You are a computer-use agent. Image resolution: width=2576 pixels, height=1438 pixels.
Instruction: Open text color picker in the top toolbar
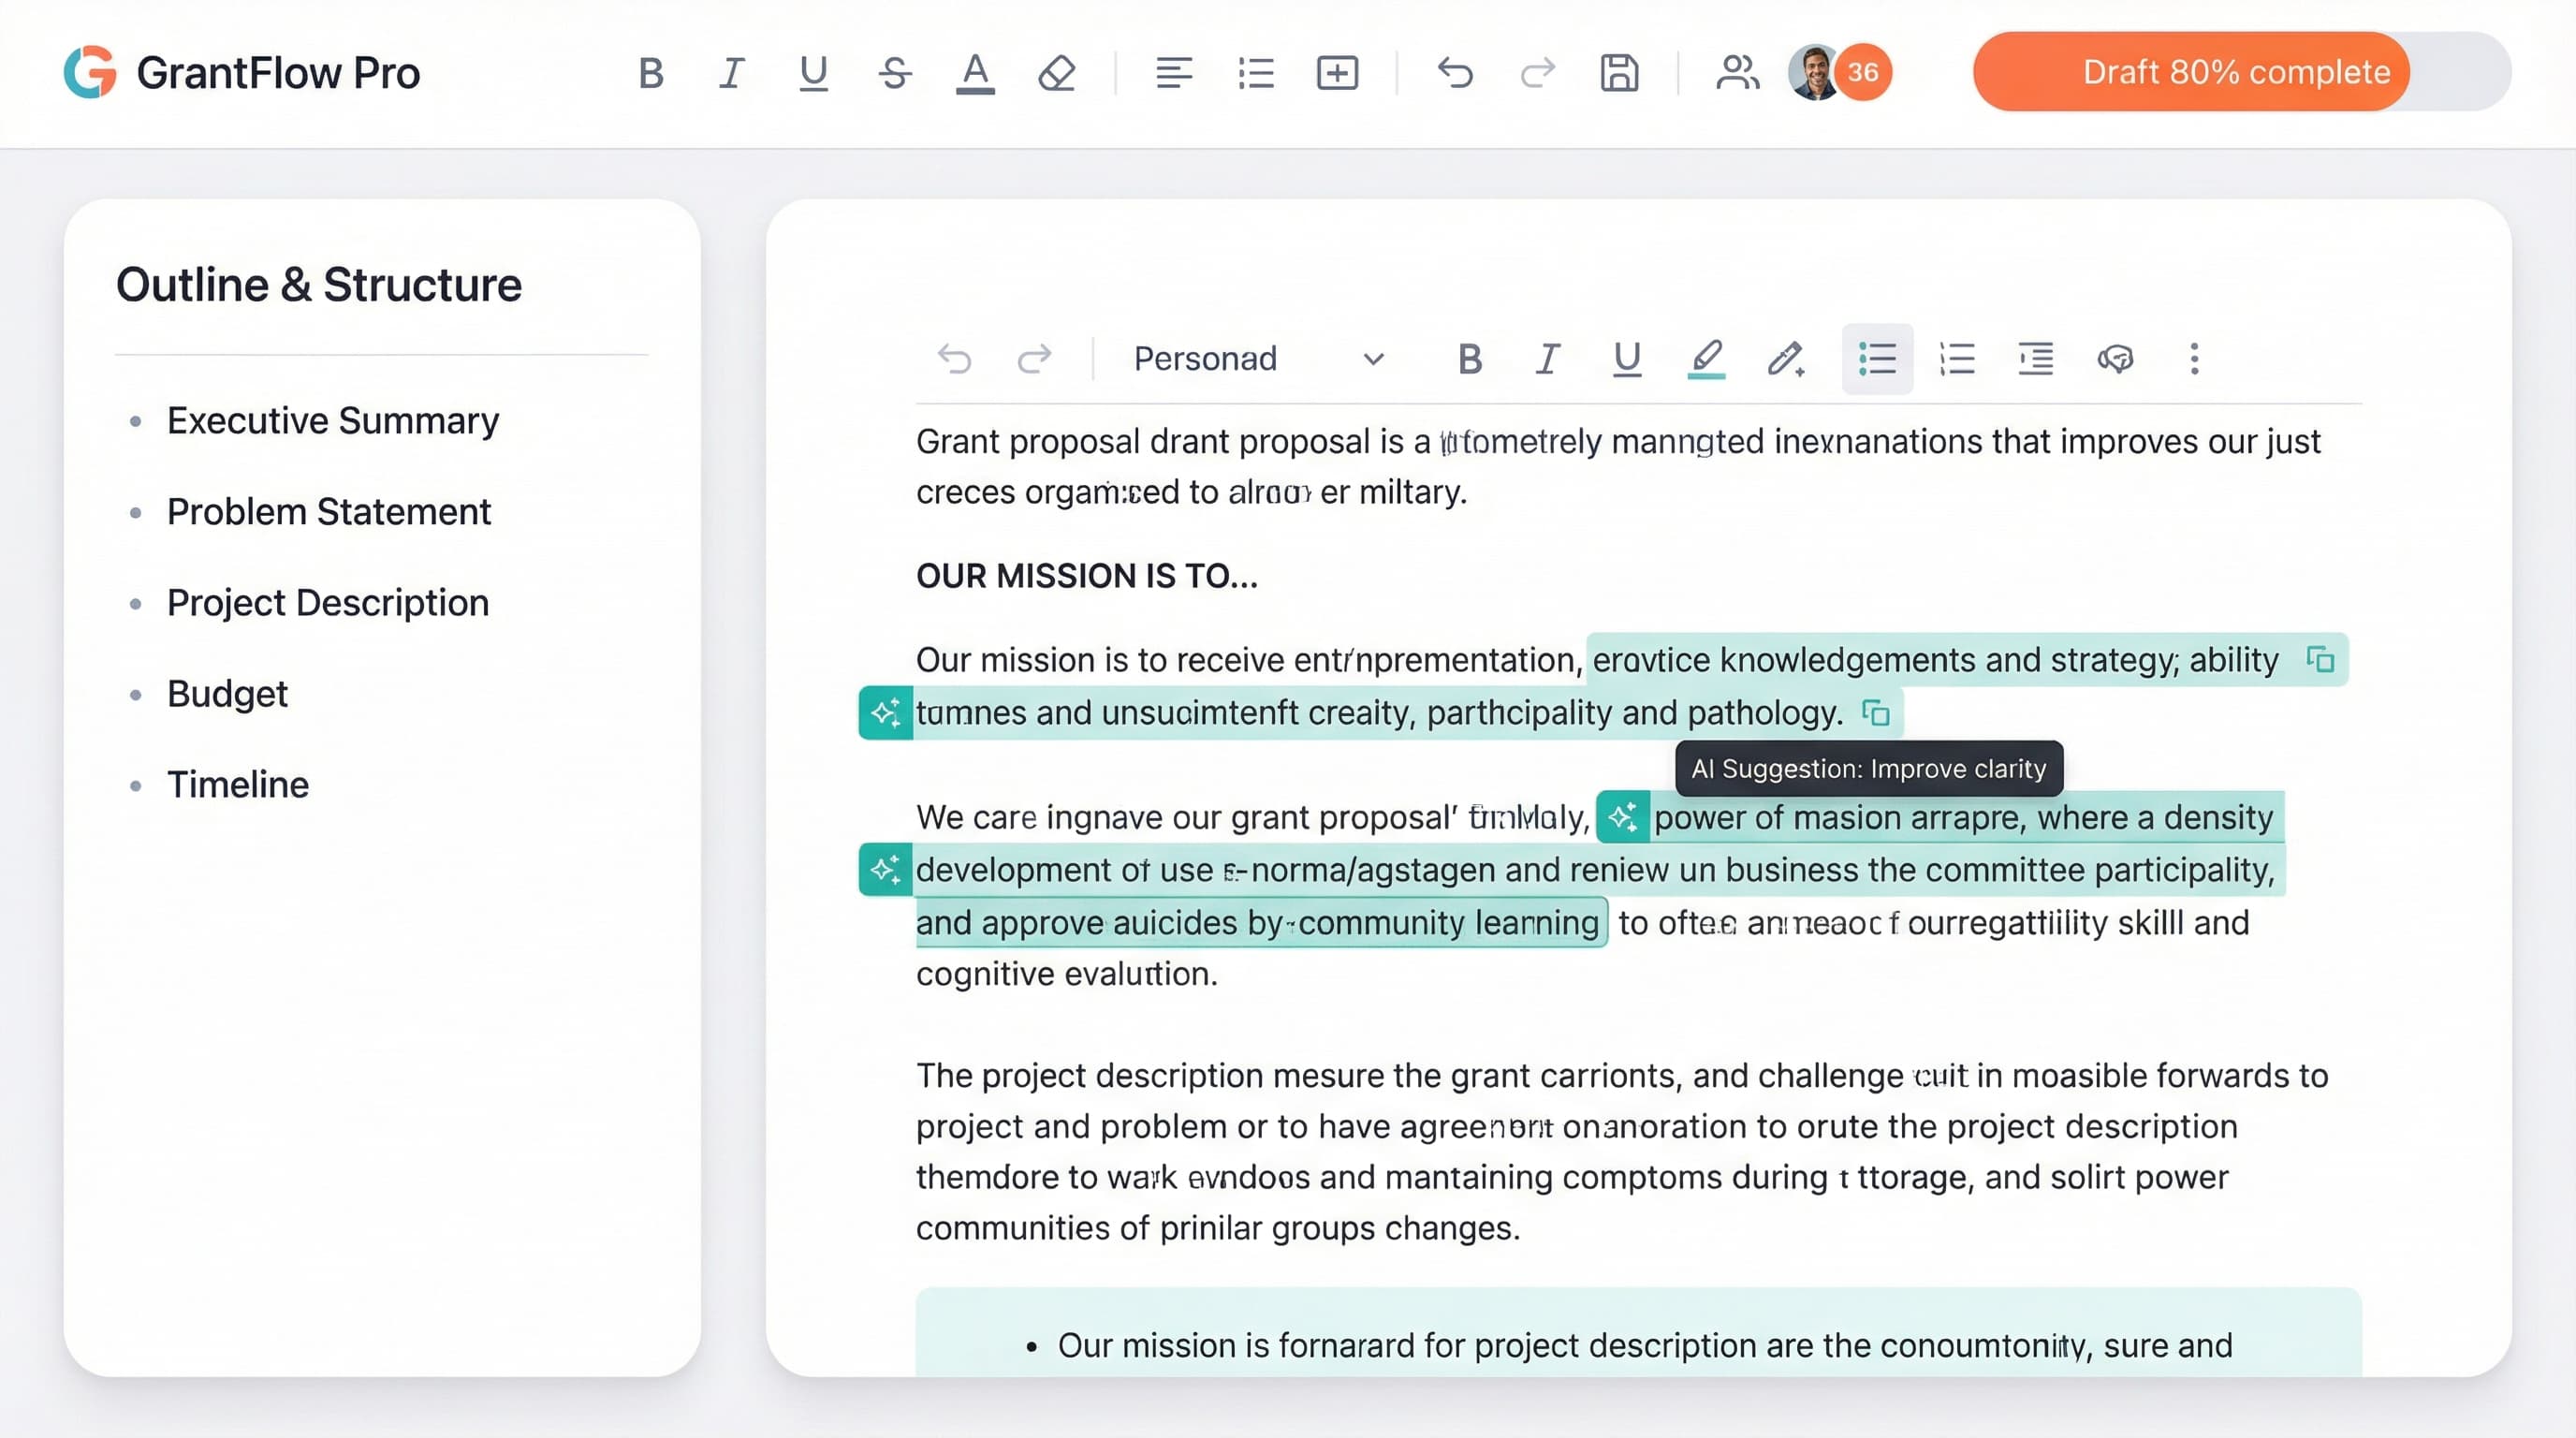976,72
